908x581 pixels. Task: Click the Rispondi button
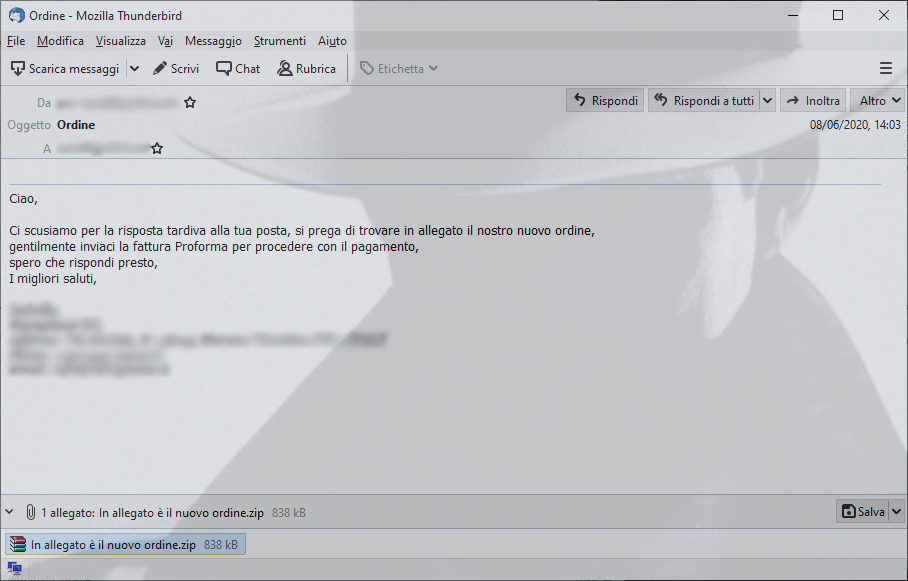(x=605, y=101)
